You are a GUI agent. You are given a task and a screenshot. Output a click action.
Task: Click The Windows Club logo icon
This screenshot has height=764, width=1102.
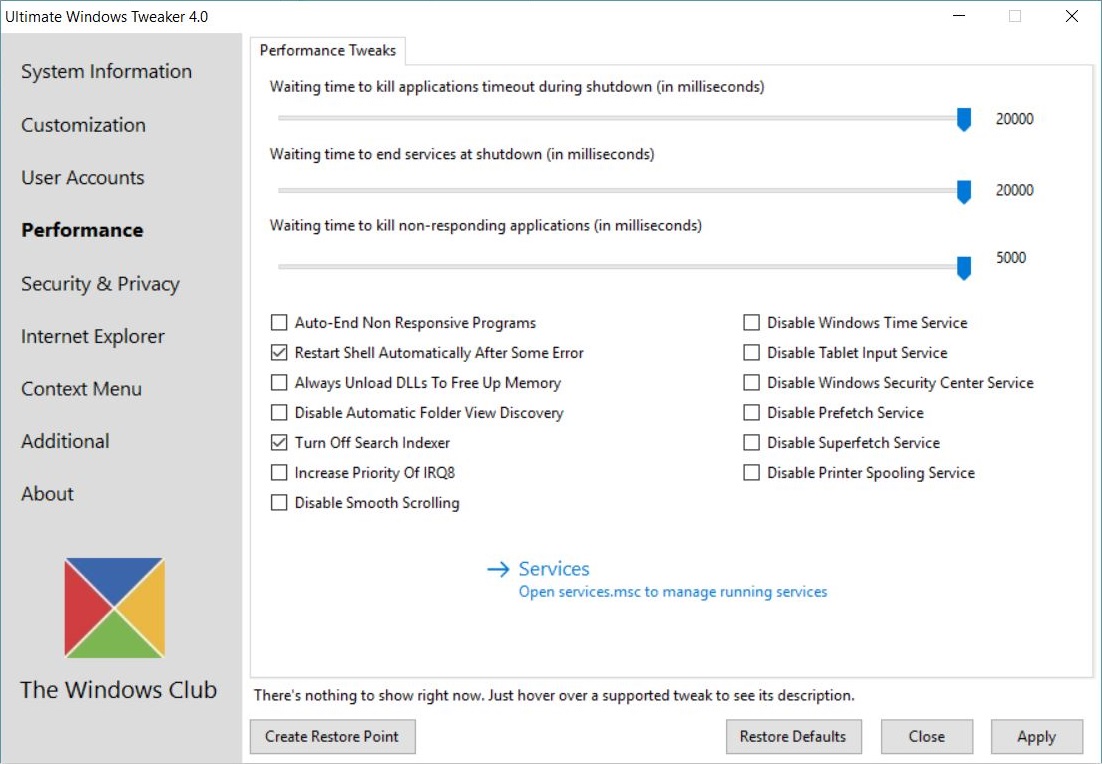pyautogui.click(x=114, y=607)
